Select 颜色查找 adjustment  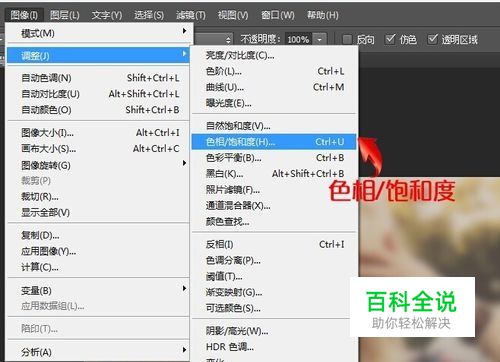(274, 221)
